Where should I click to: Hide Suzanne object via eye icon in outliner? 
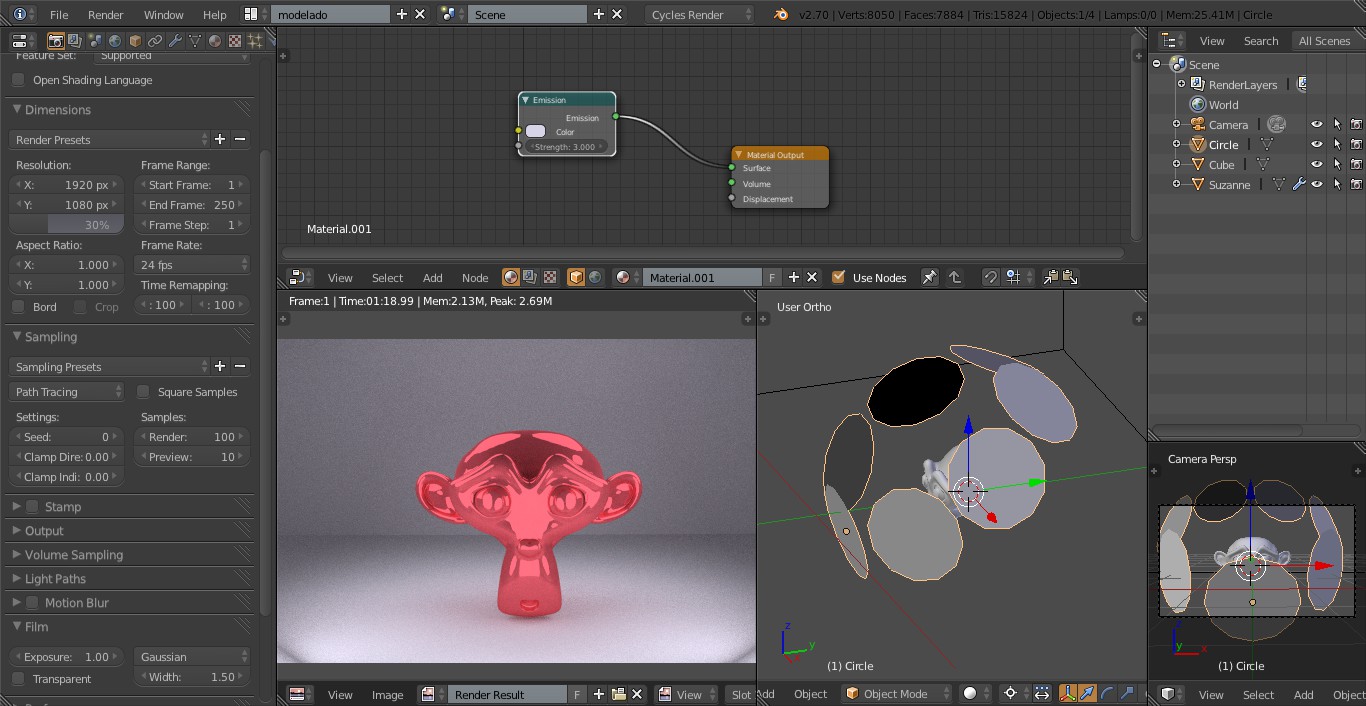tap(1317, 184)
